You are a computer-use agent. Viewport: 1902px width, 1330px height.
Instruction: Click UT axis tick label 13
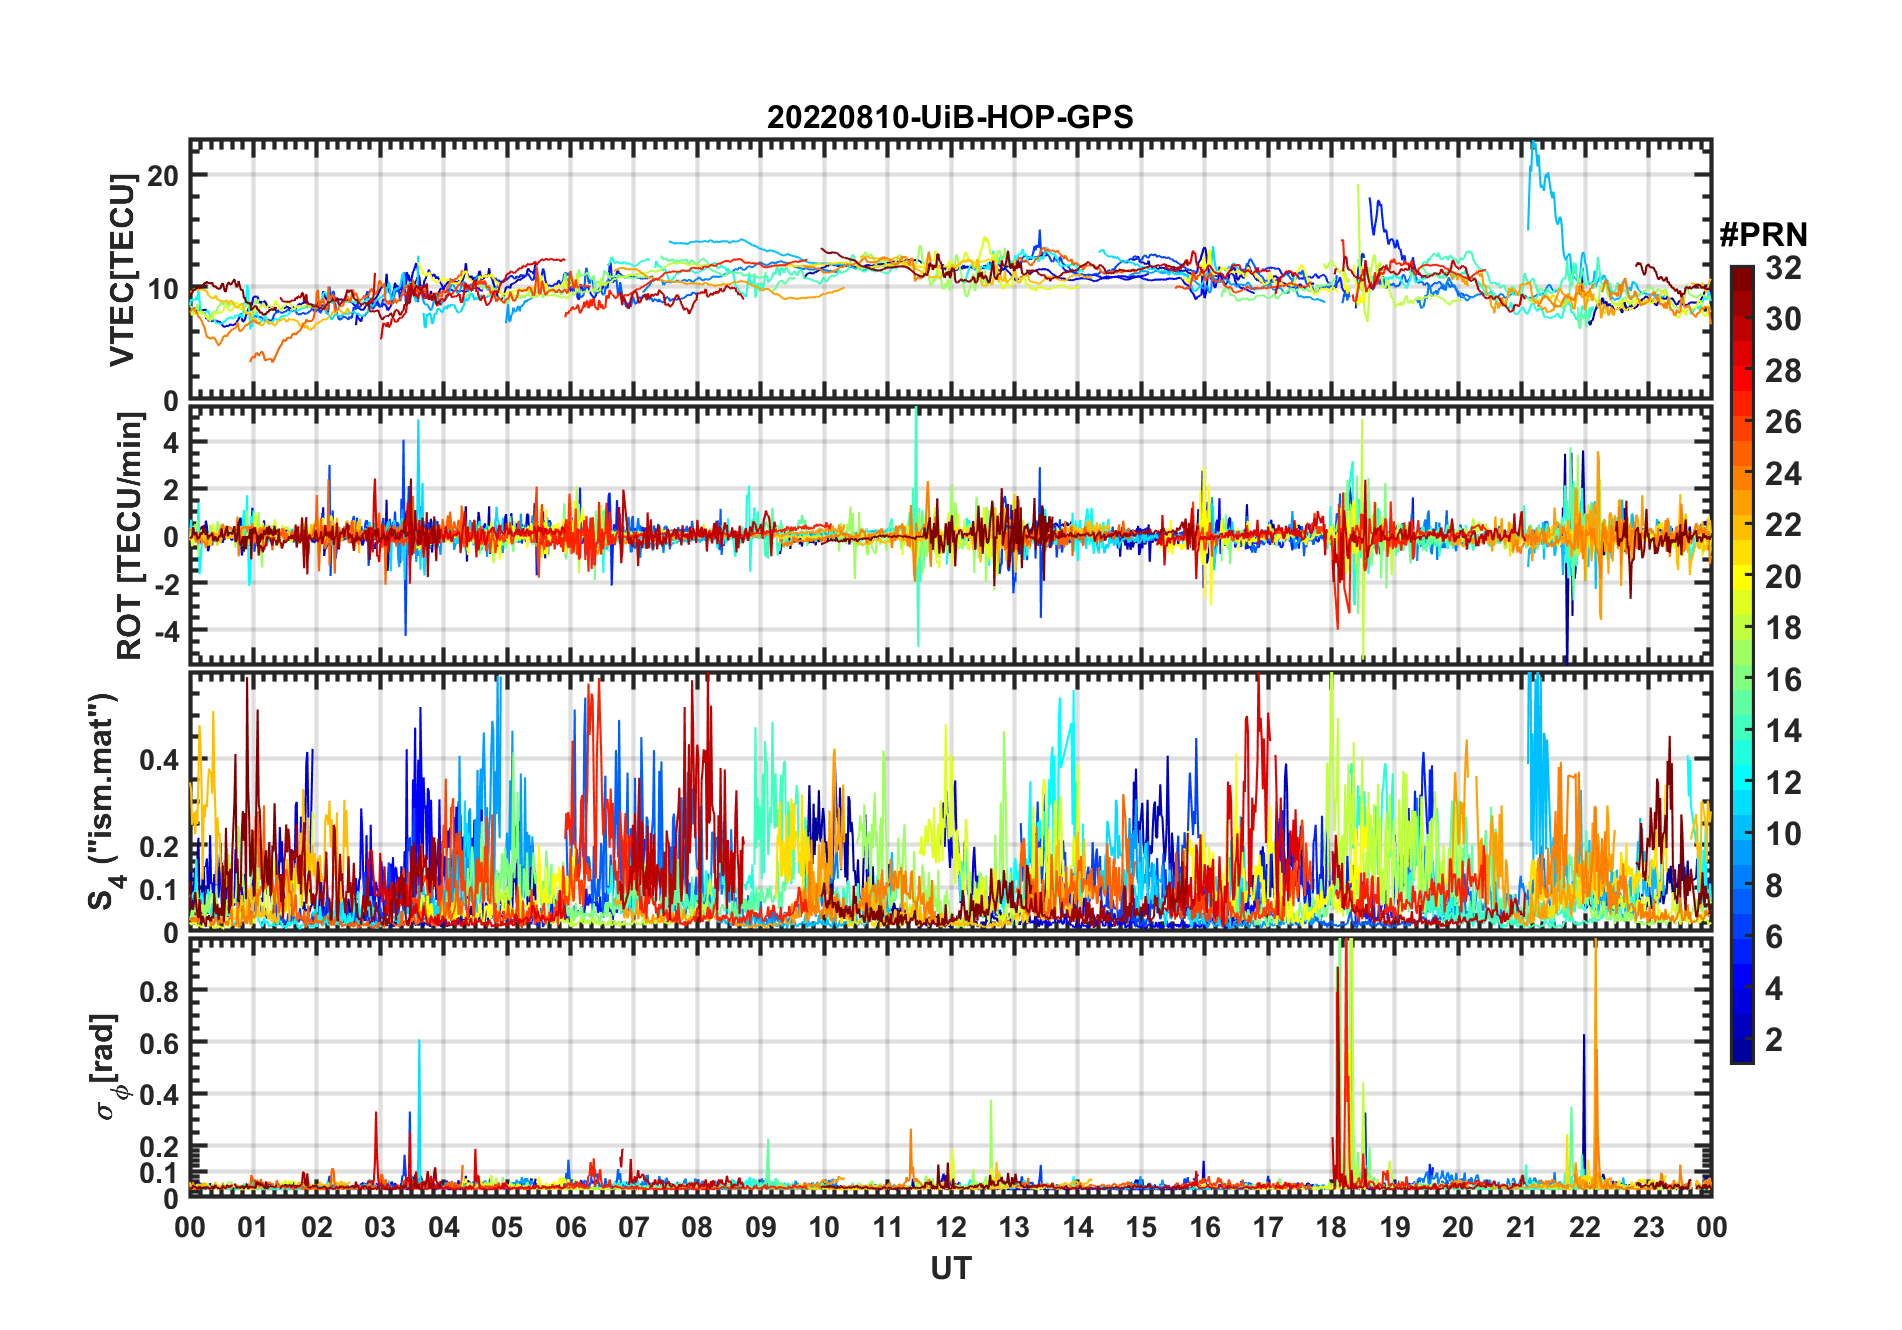1014,1227
